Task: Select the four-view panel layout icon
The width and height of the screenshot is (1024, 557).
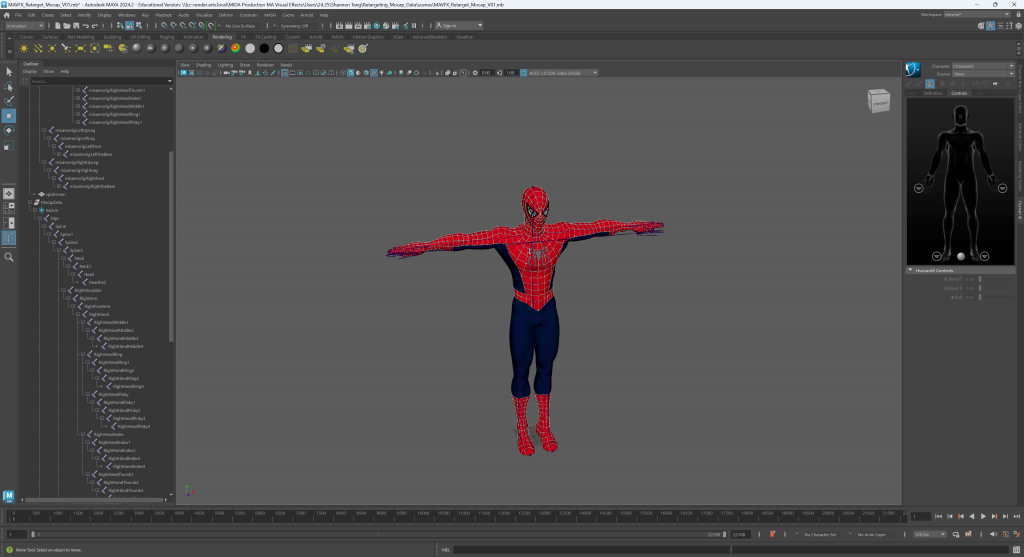Action: tap(8, 208)
